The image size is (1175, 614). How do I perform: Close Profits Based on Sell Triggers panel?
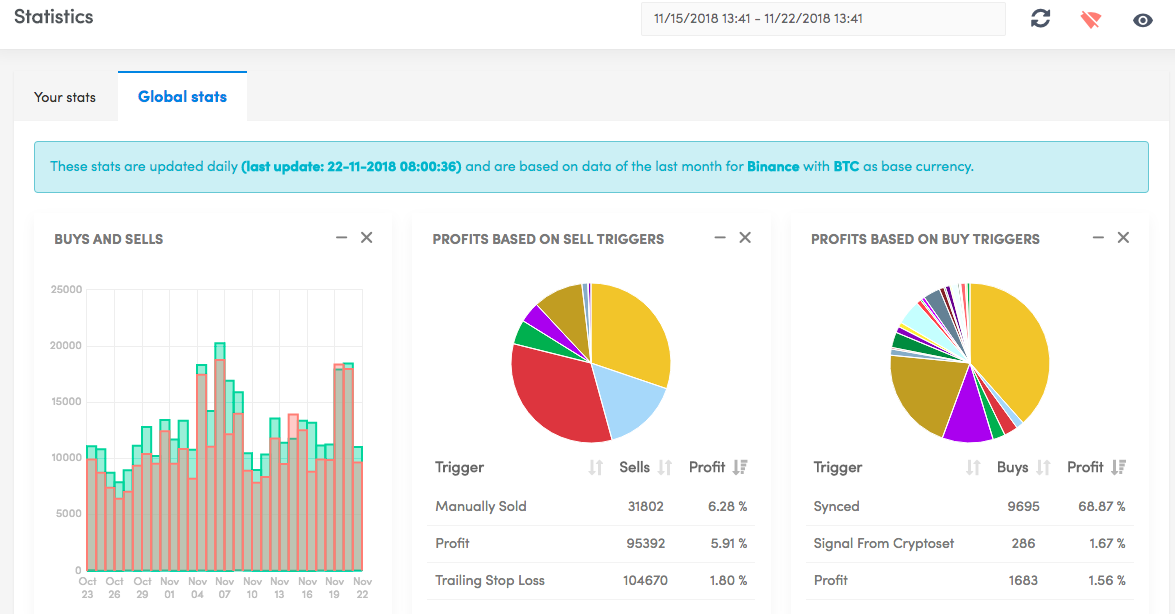pos(745,238)
